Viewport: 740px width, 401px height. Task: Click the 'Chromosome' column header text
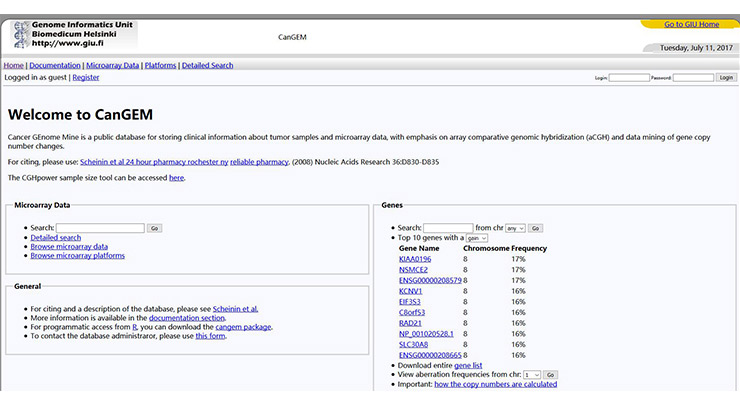coord(487,248)
